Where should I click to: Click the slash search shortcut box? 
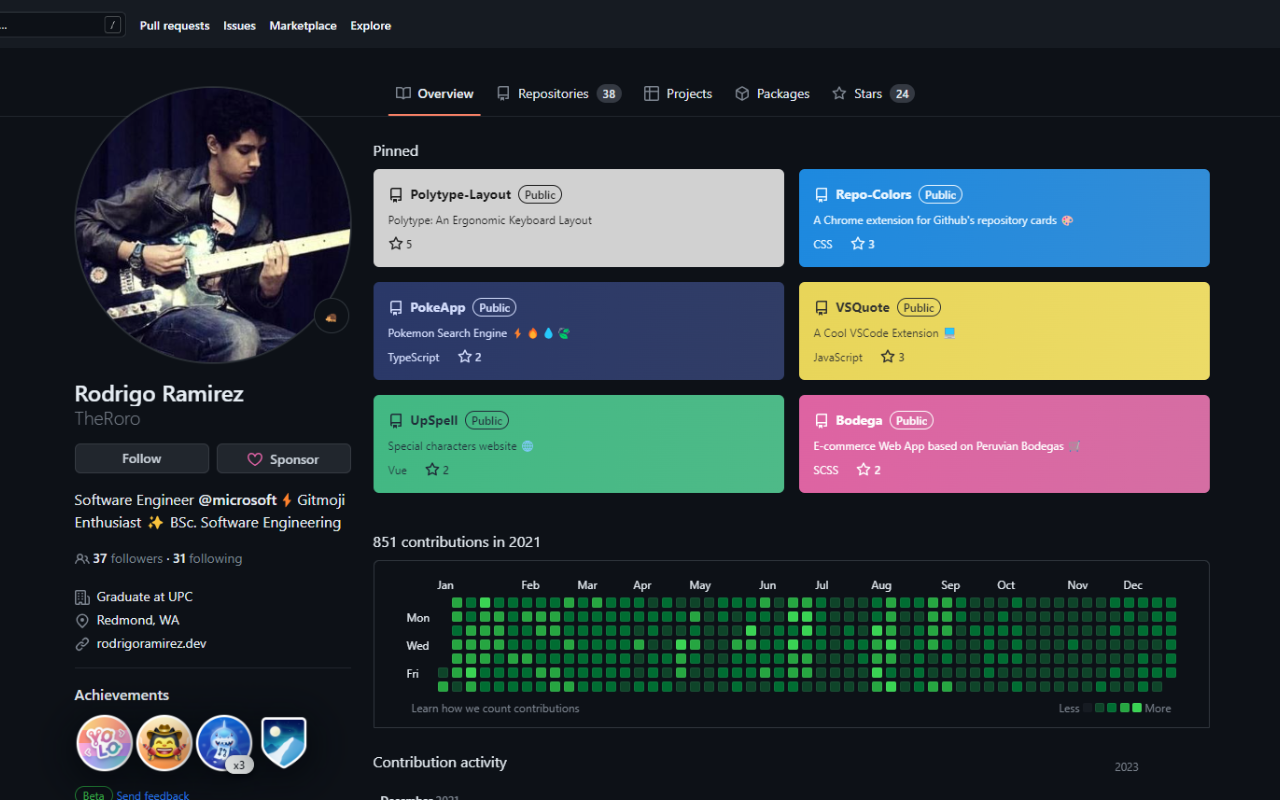tap(113, 25)
